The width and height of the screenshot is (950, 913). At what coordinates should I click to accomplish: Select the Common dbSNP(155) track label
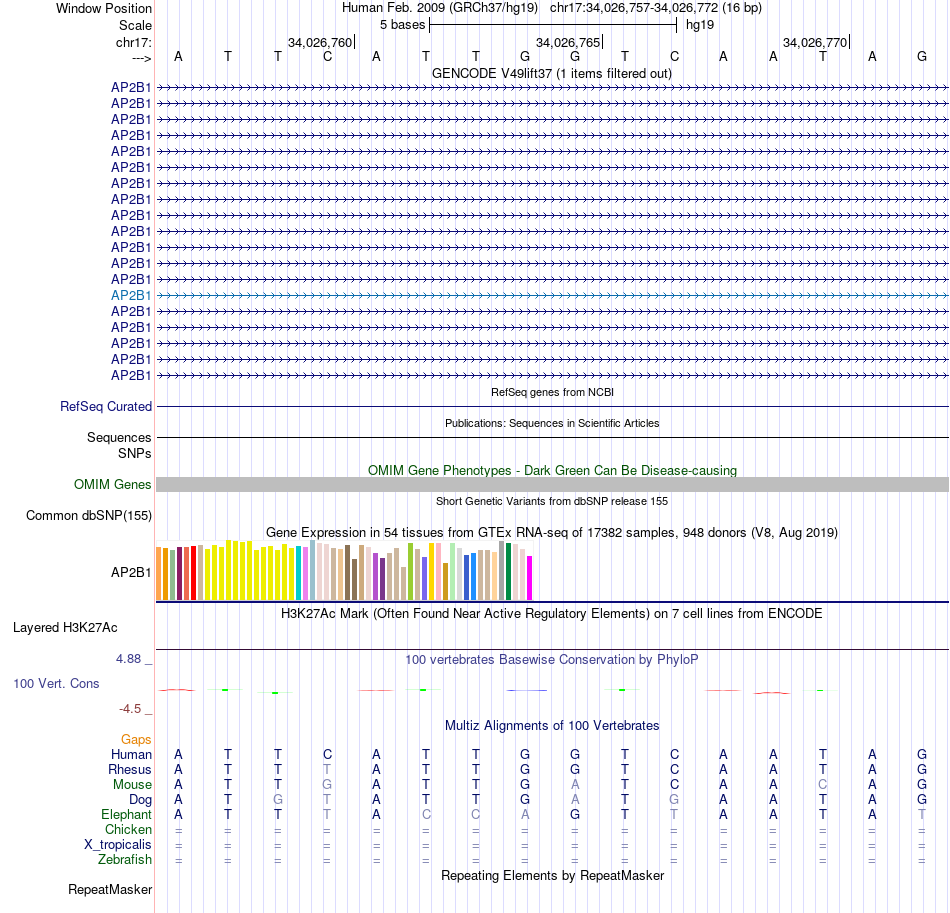click(x=88, y=516)
